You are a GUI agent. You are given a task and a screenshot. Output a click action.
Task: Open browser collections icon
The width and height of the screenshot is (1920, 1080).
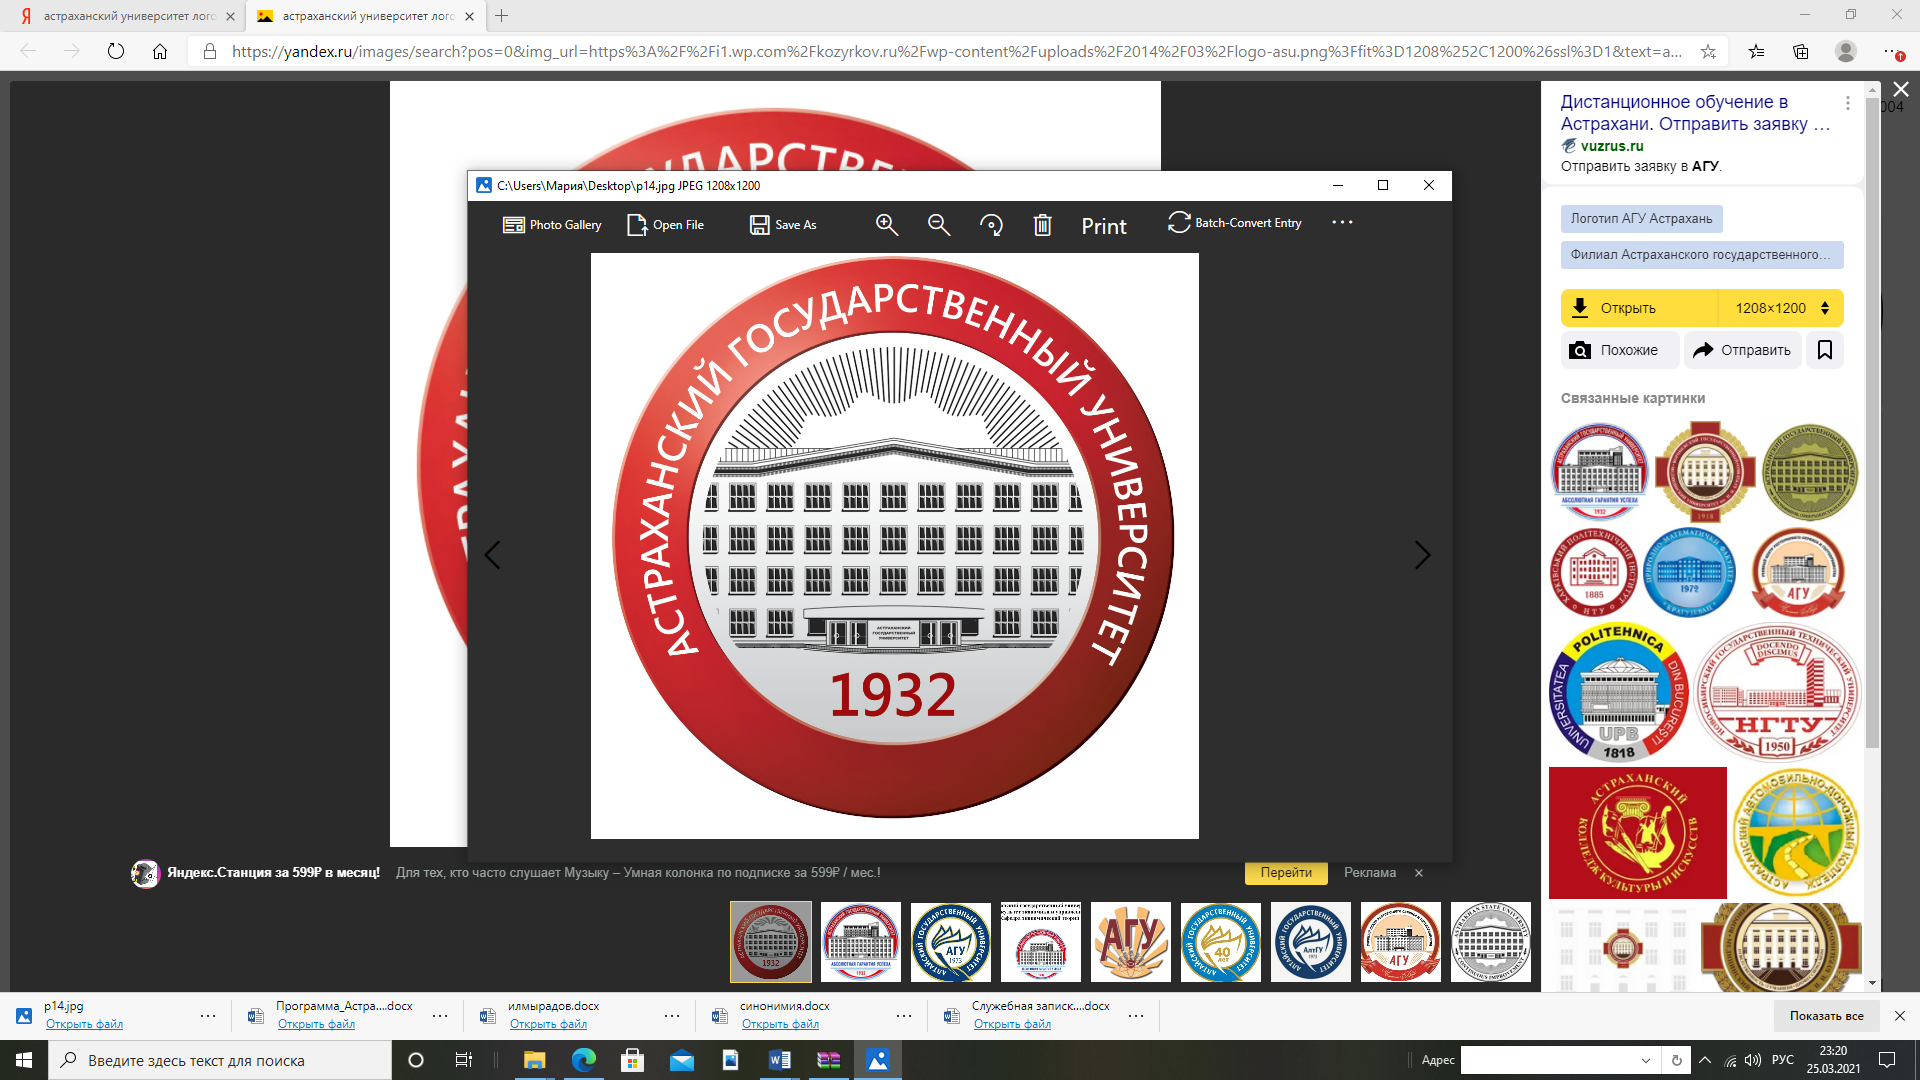tap(1801, 51)
